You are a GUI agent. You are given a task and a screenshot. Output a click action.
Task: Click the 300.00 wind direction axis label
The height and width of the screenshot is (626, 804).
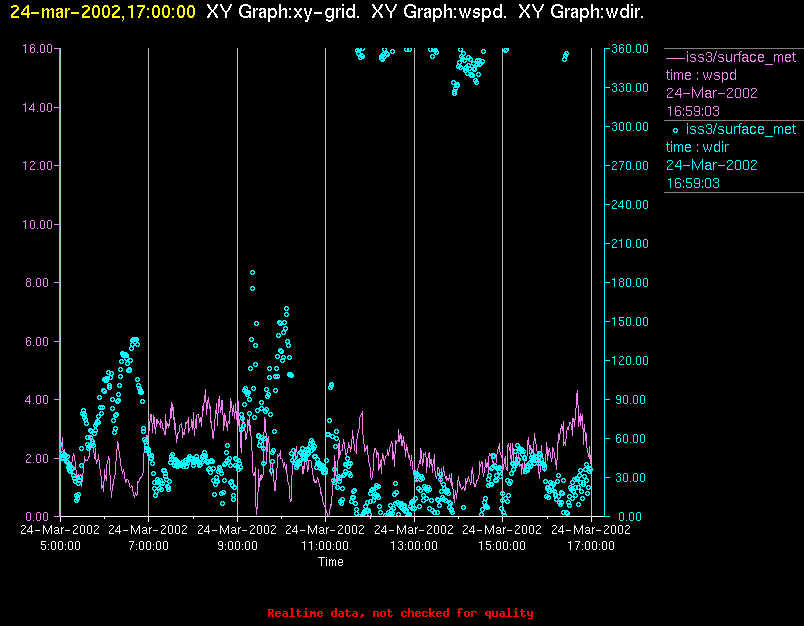pos(630,127)
